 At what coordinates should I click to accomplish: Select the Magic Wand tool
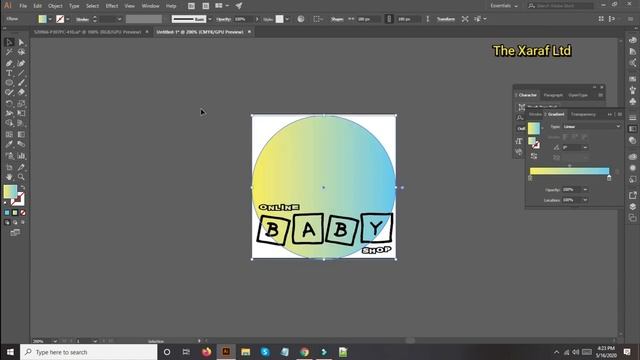pyautogui.click(x=9, y=52)
